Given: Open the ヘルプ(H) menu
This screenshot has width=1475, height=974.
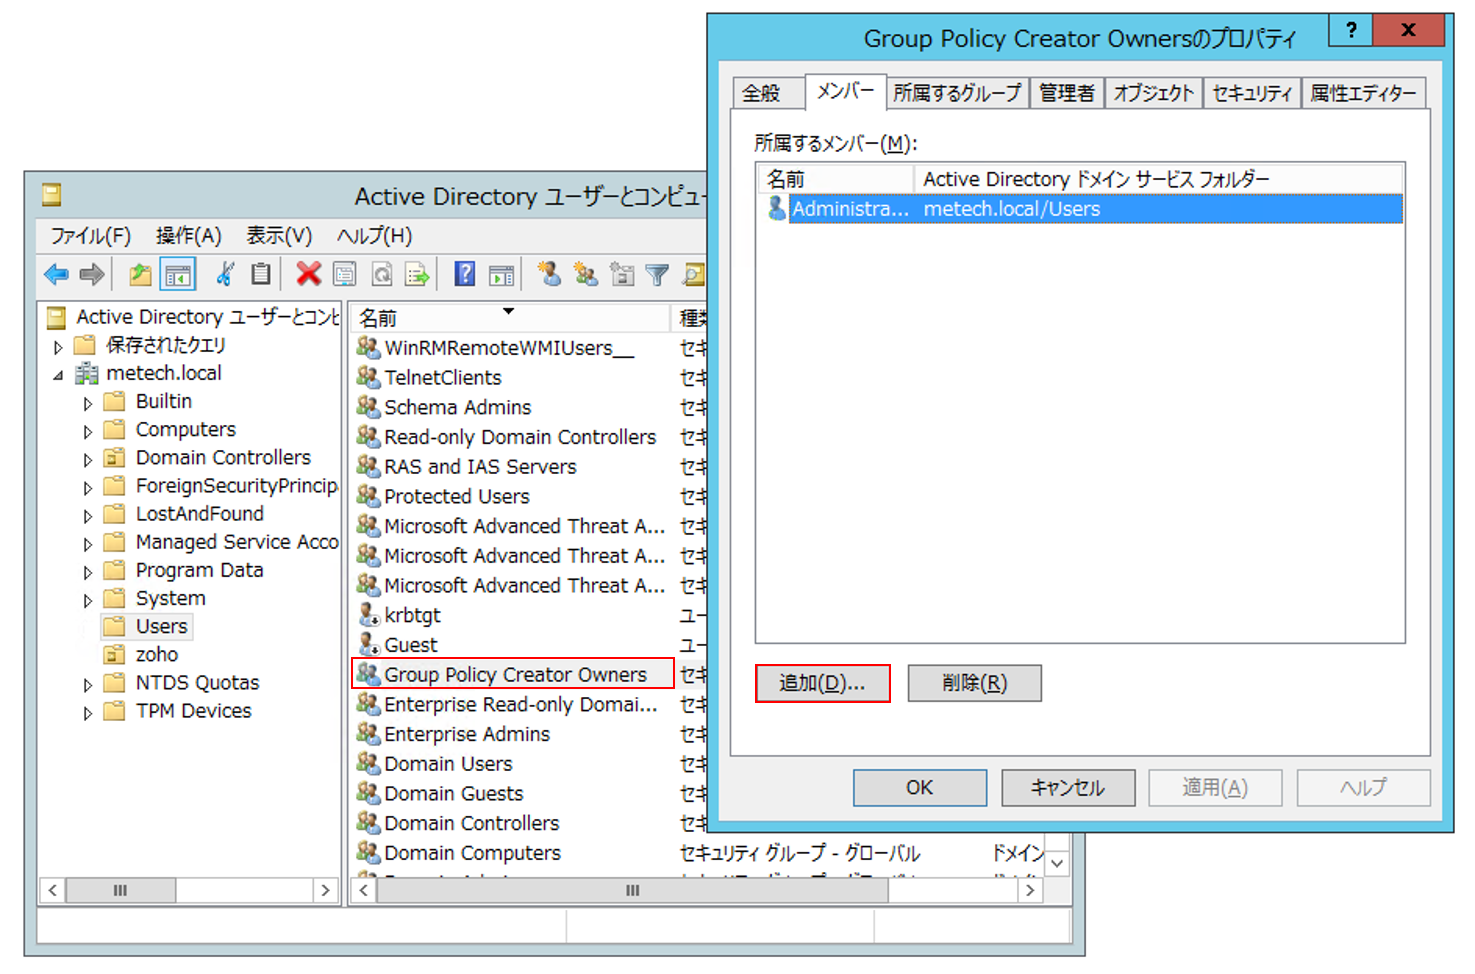Looking at the screenshot, I should coord(374,236).
